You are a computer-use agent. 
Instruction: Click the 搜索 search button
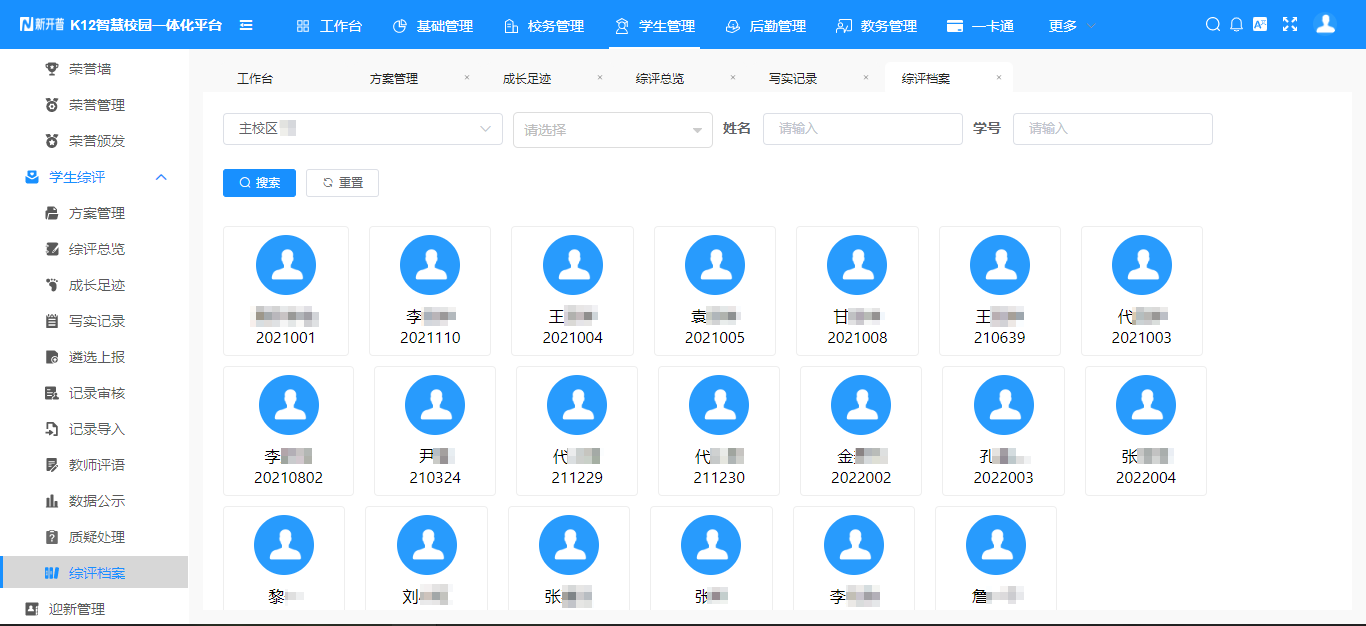tap(259, 183)
